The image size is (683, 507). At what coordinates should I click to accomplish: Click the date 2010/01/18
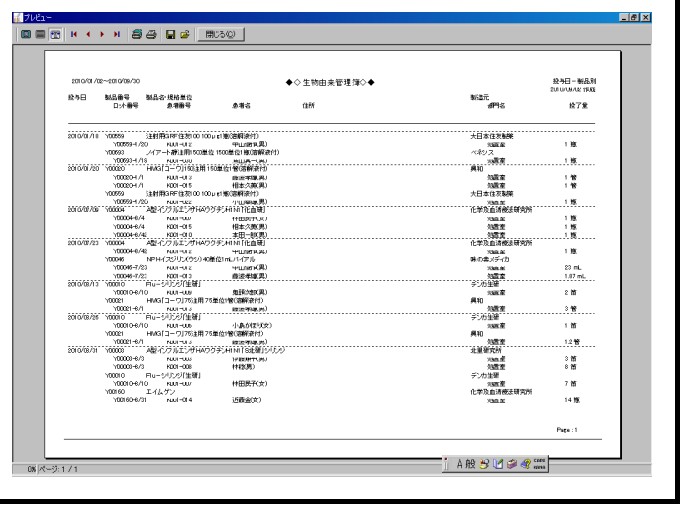pyautogui.click(x=83, y=136)
